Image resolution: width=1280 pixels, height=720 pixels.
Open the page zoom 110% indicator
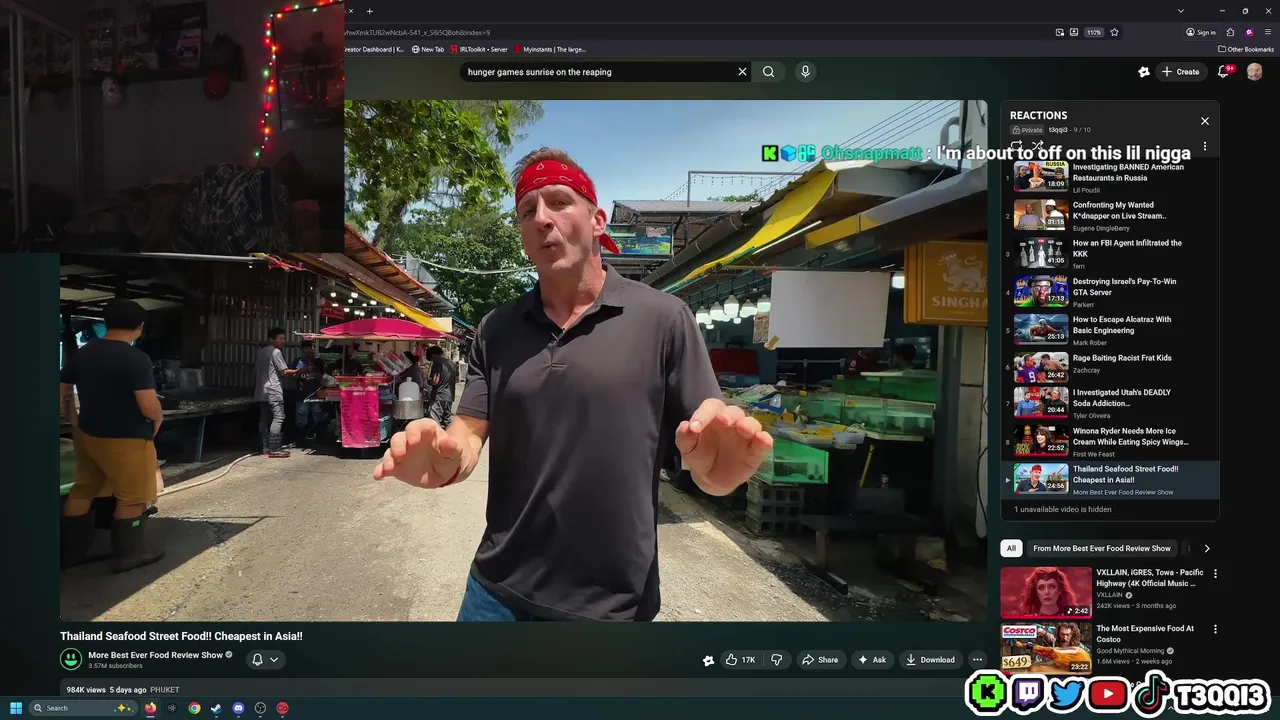pyautogui.click(x=1094, y=32)
